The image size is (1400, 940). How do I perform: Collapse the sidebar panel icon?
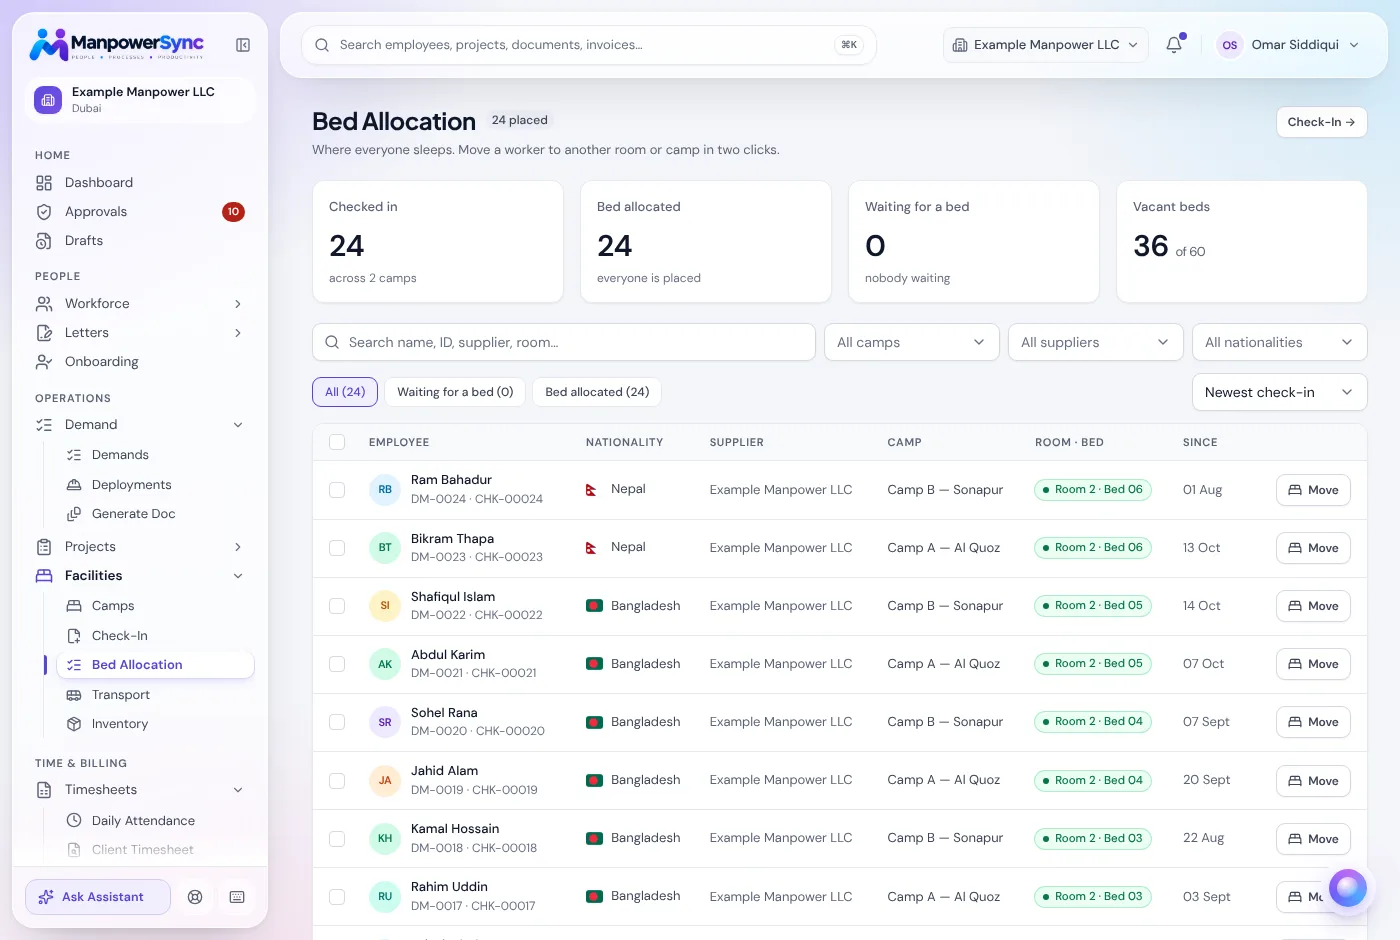tap(243, 45)
